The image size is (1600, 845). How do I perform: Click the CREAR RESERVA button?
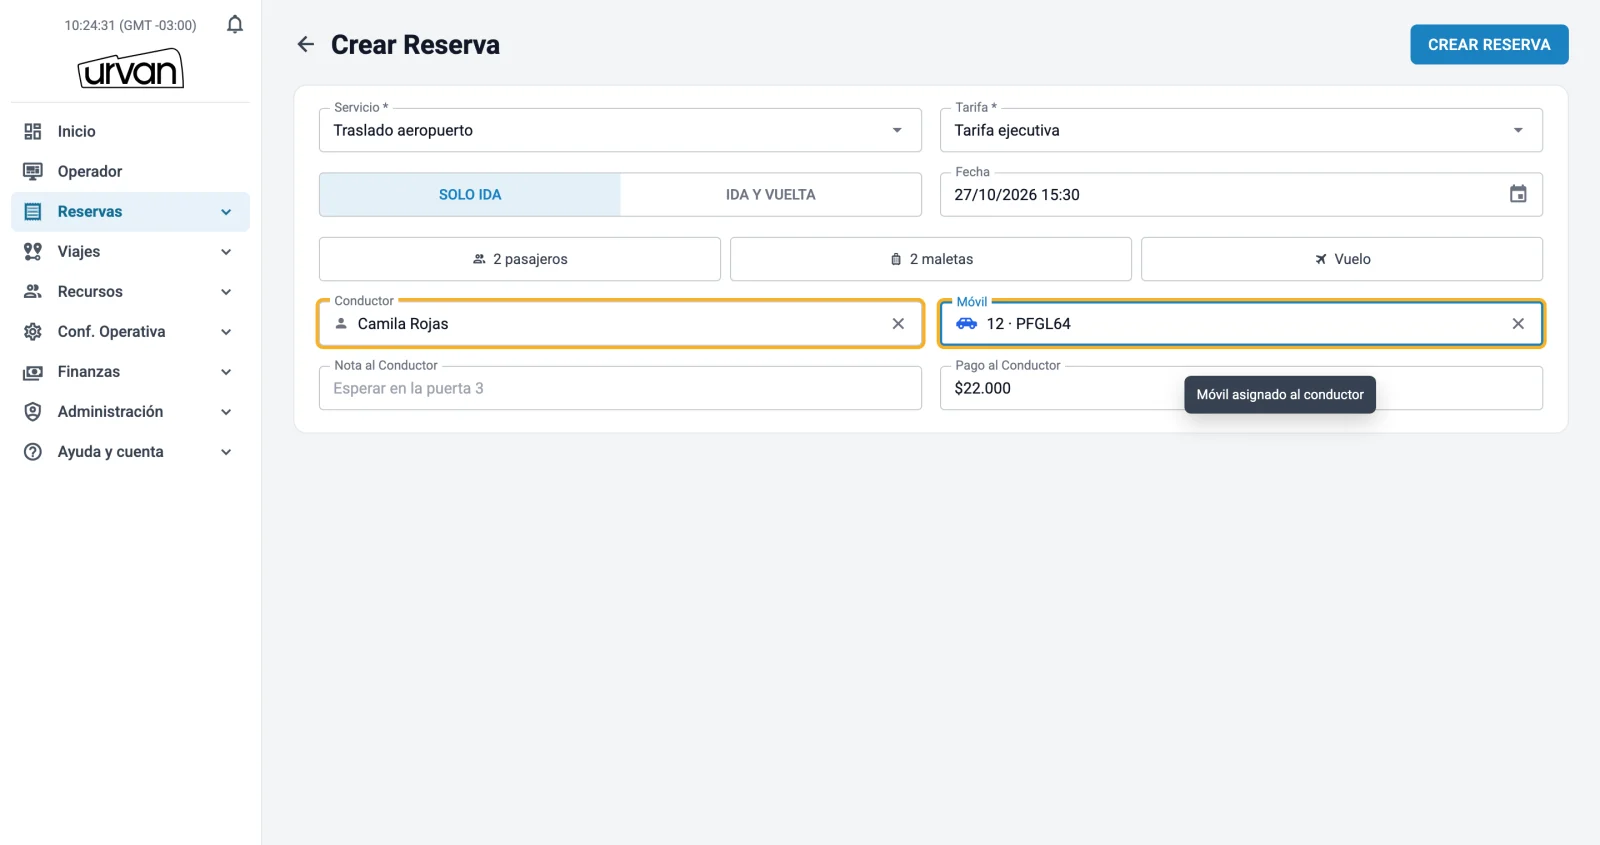(x=1489, y=44)
